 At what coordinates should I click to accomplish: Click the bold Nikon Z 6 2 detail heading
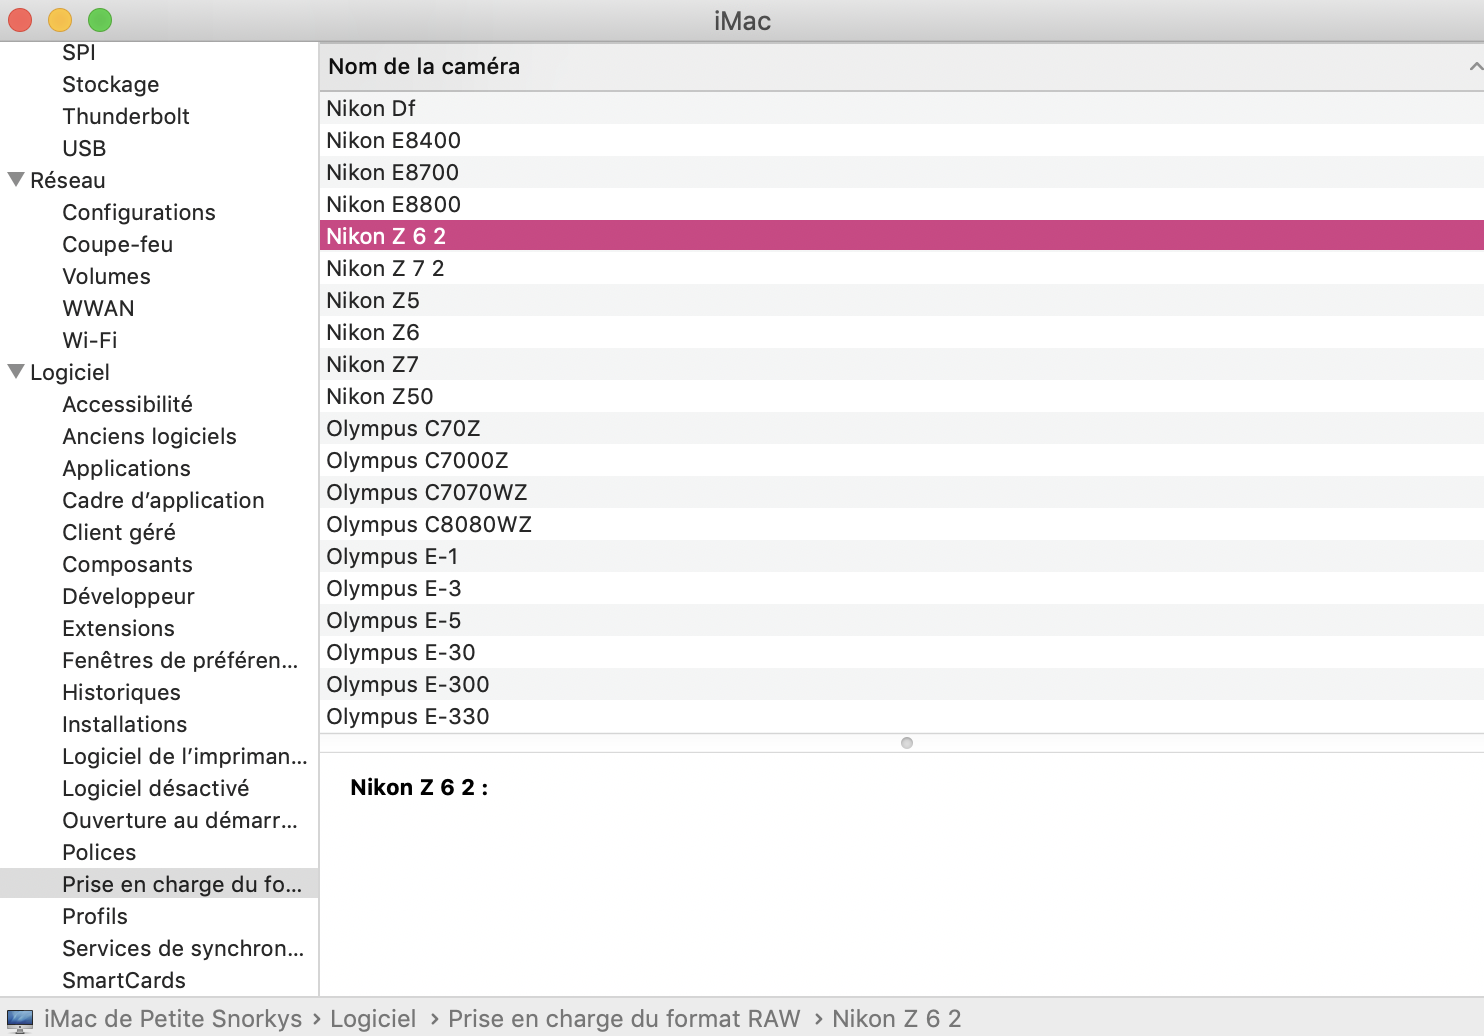coord(419,788)
